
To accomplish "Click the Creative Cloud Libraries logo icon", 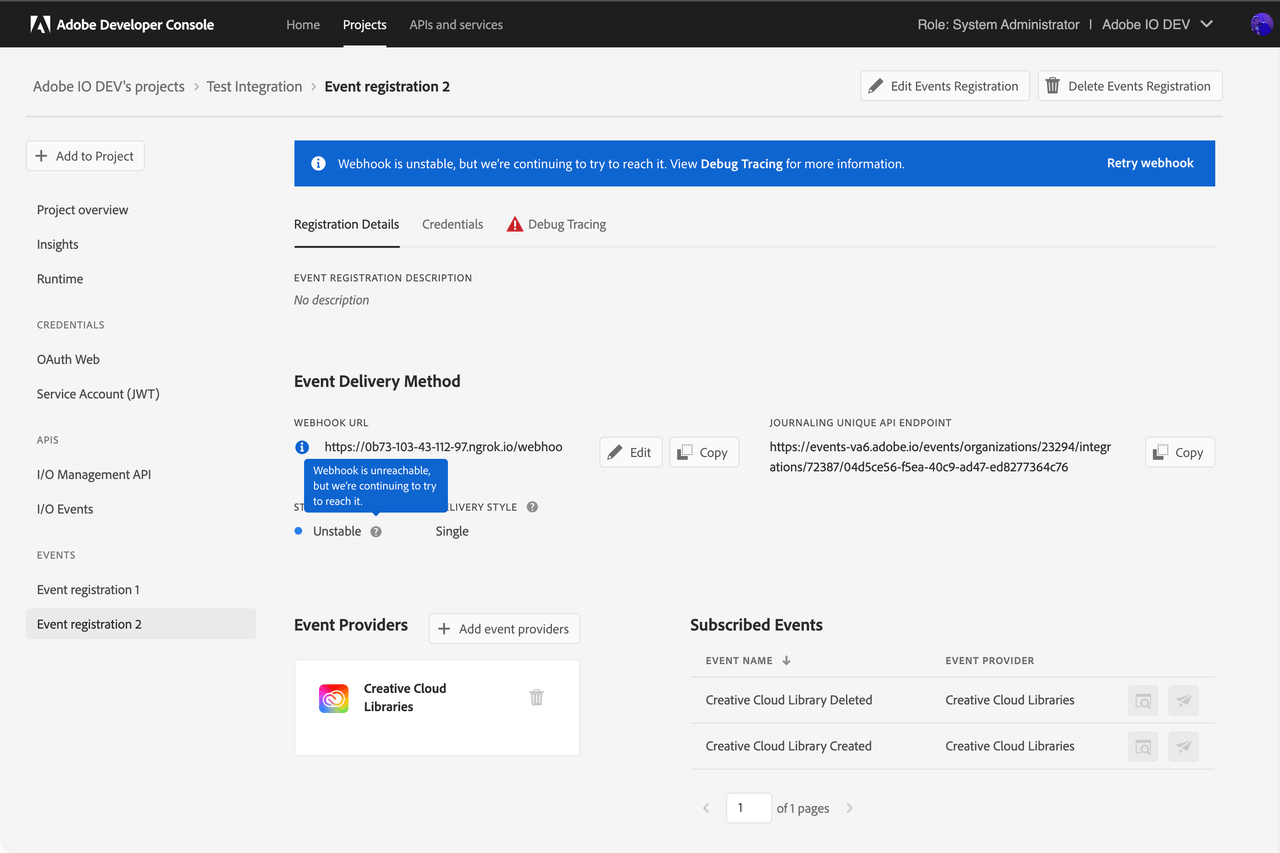I will [334, 698].
